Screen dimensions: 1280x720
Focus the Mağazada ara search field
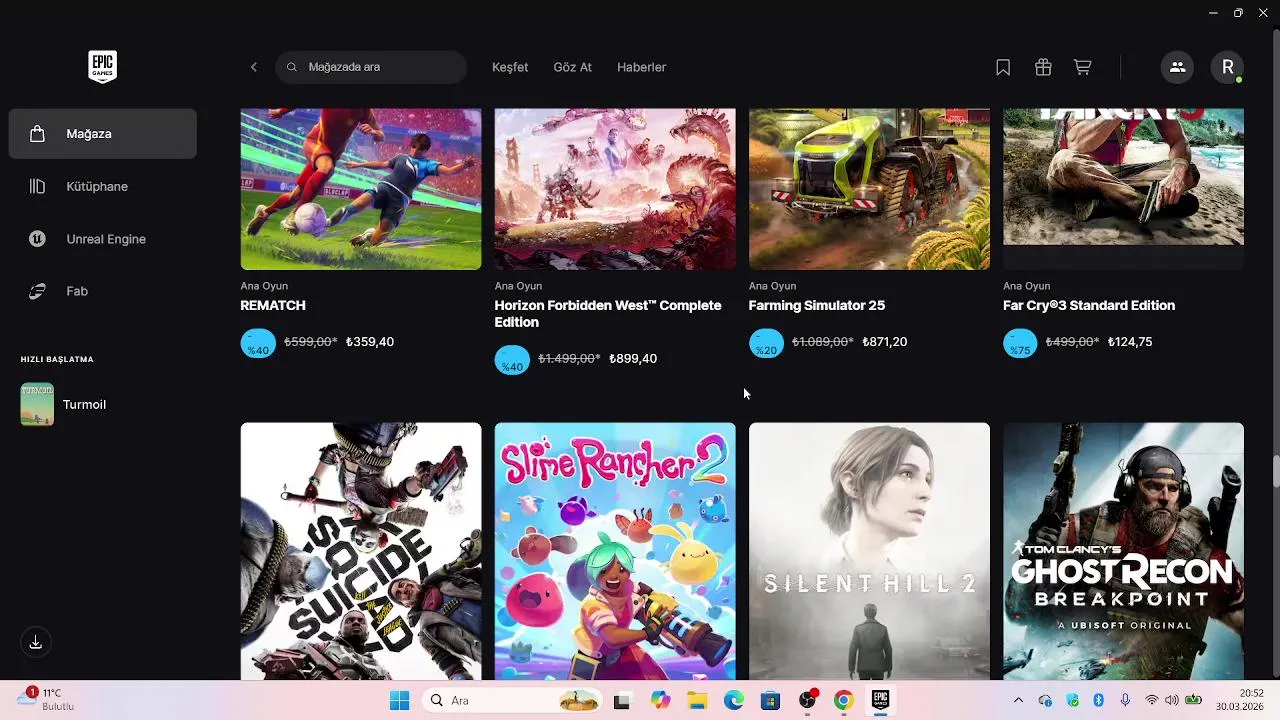(x=371, y=67)
